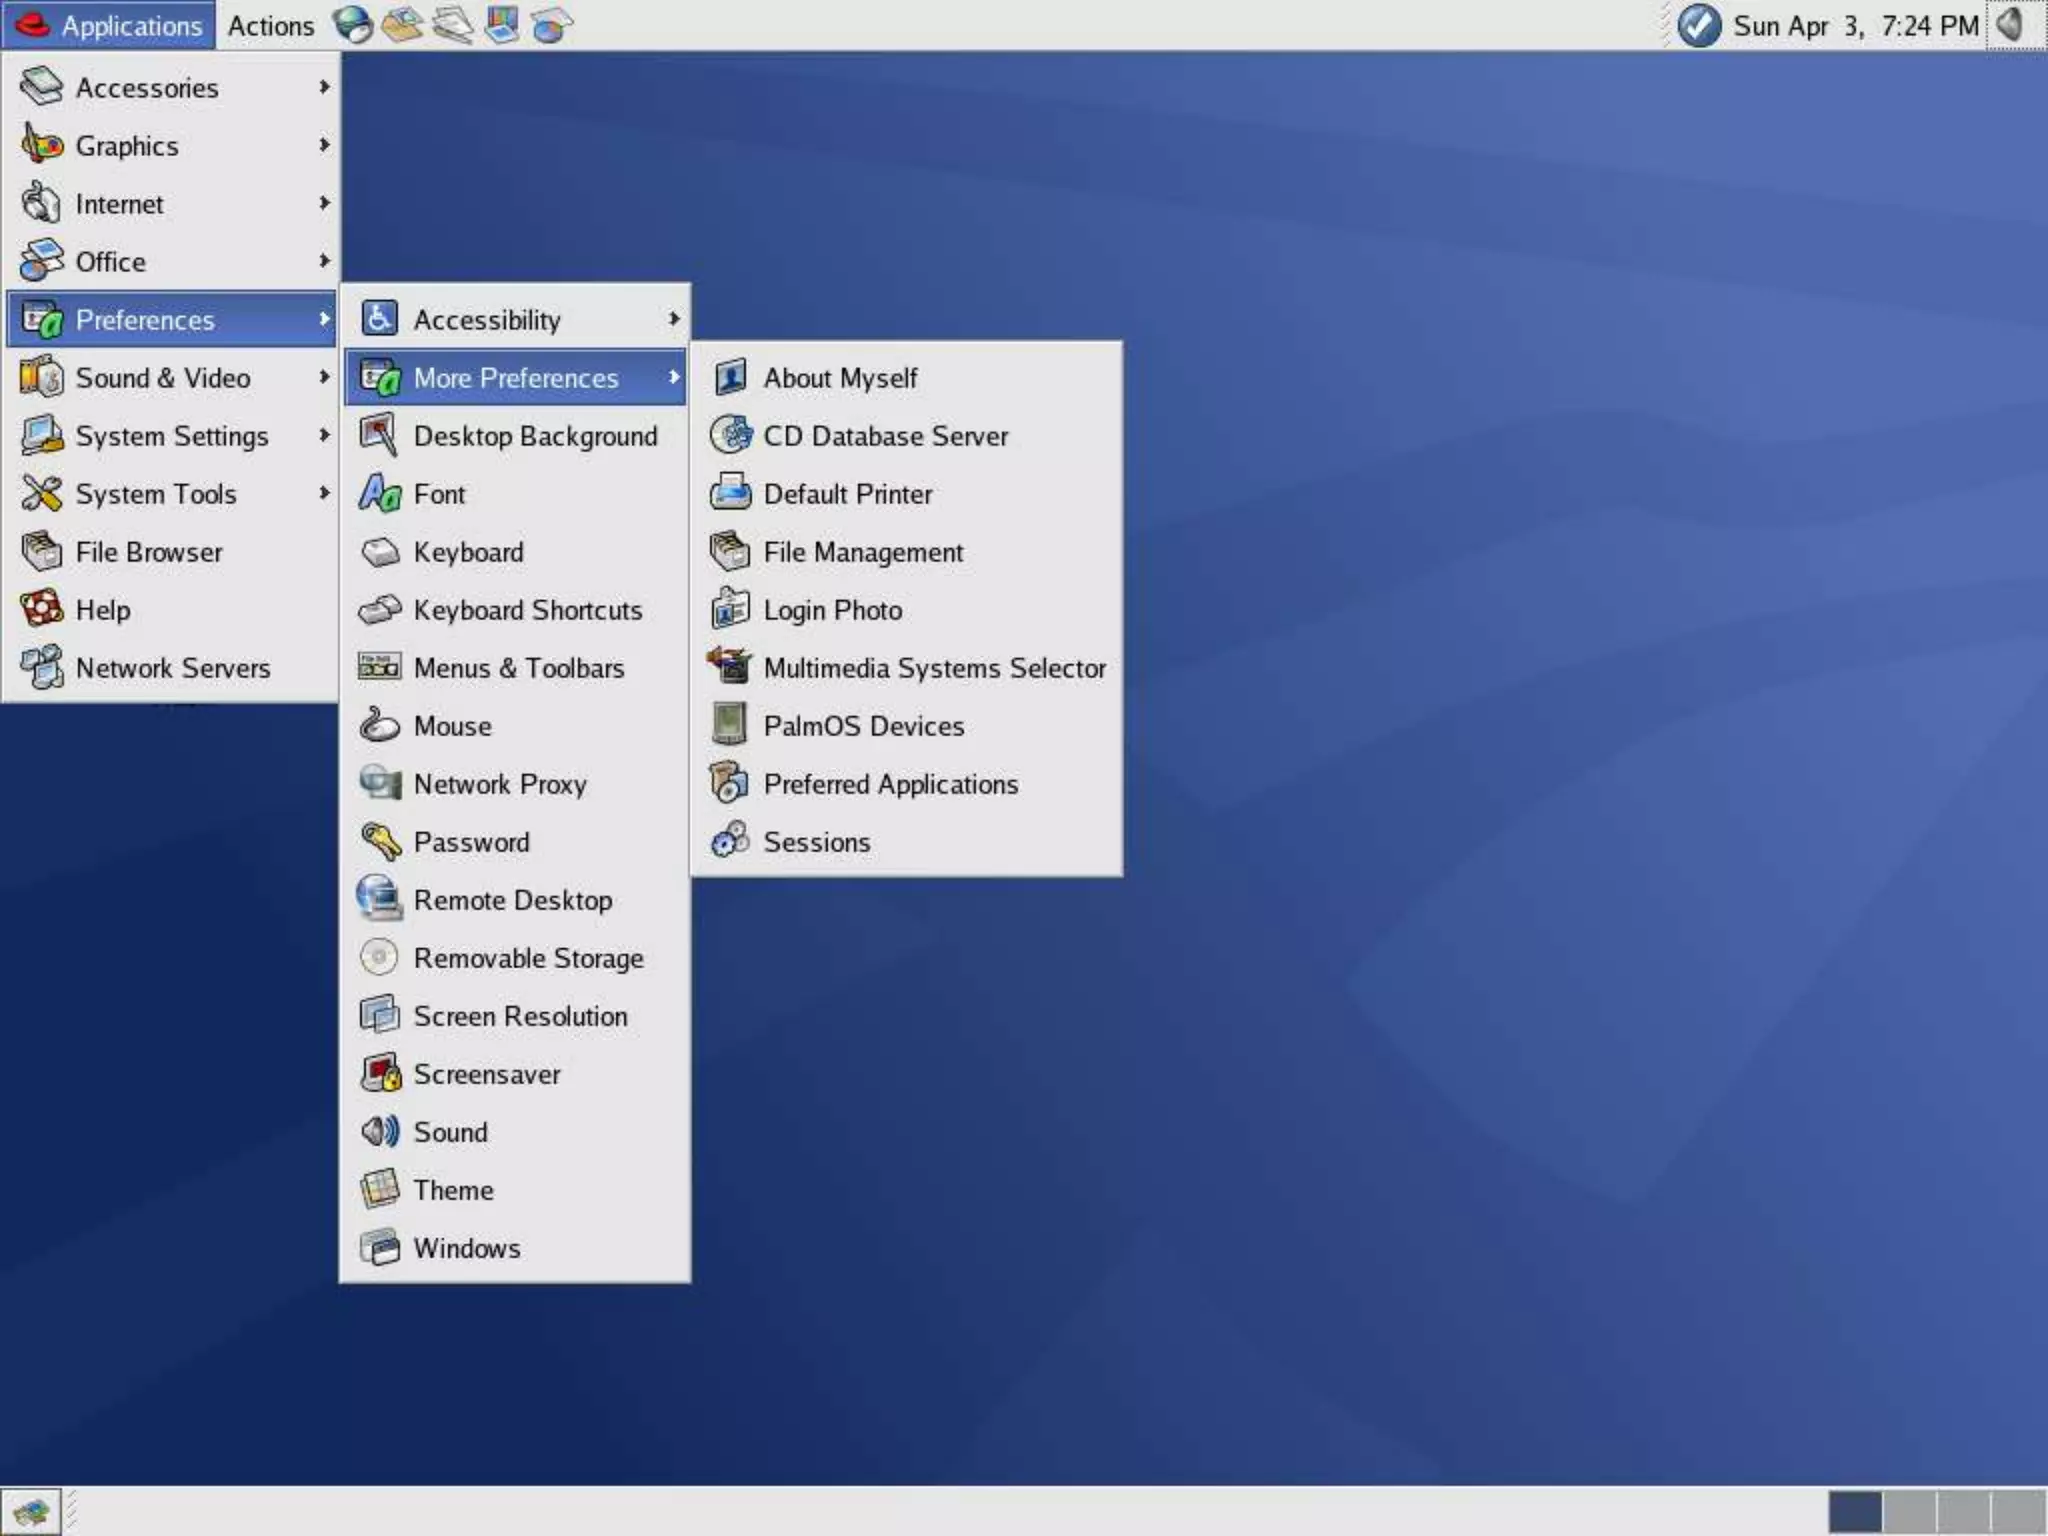This screenshot has width=2048, height=1536.
Task: Click the PalmOS Devices icon
Action: [x=730, y=725]
